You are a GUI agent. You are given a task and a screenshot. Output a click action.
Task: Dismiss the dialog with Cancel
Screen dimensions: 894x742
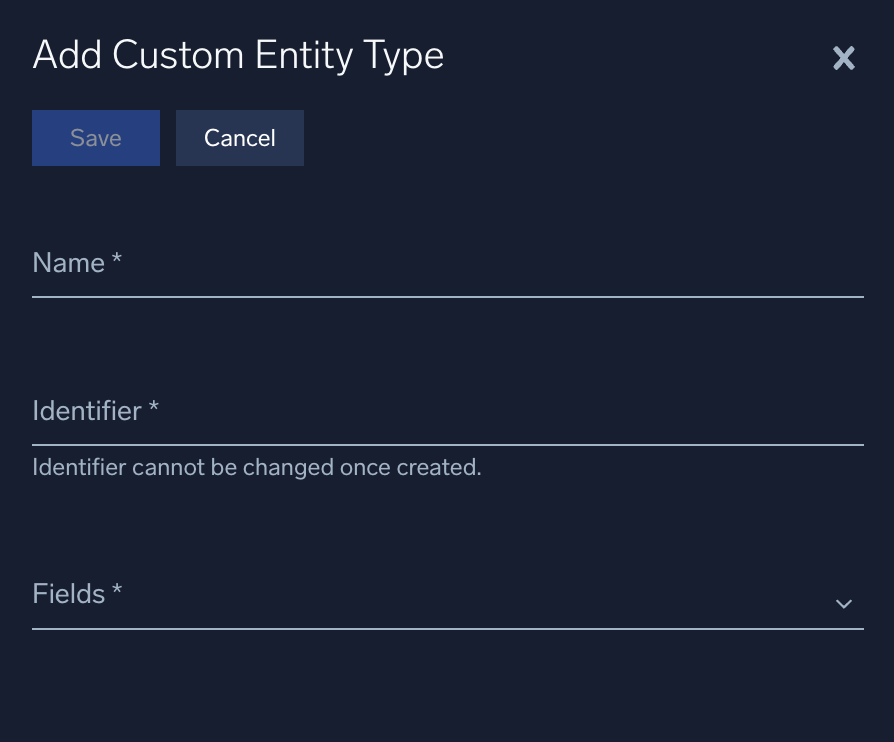[x=239, y=137]
